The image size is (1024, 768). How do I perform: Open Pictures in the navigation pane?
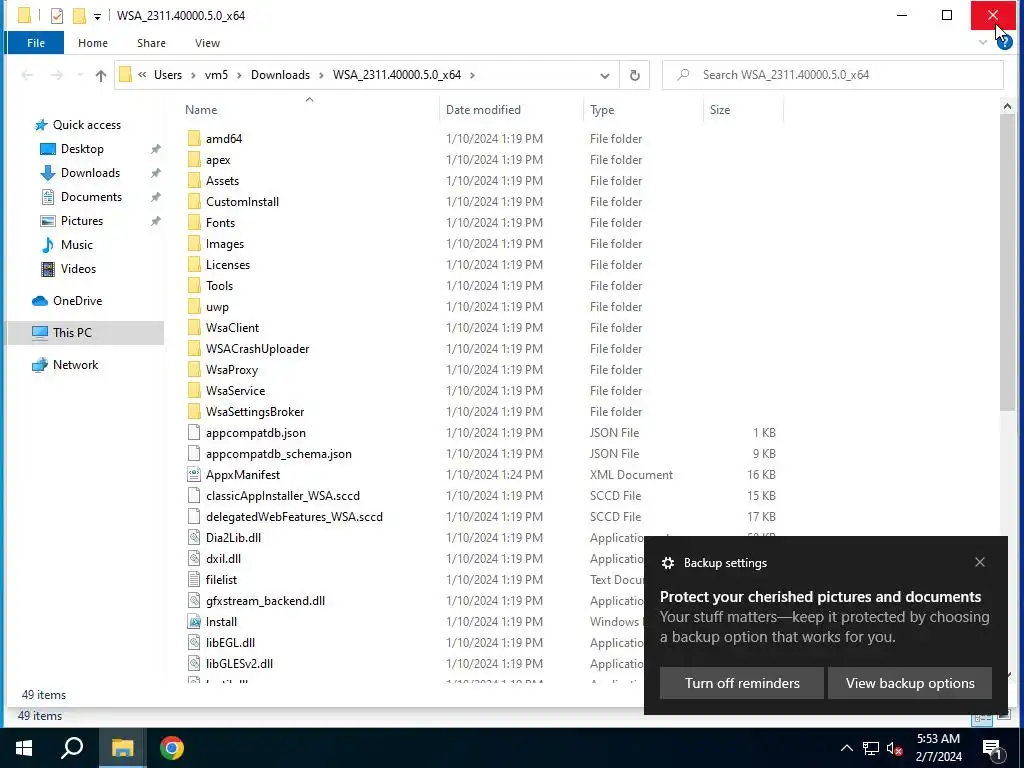(82, 221)
